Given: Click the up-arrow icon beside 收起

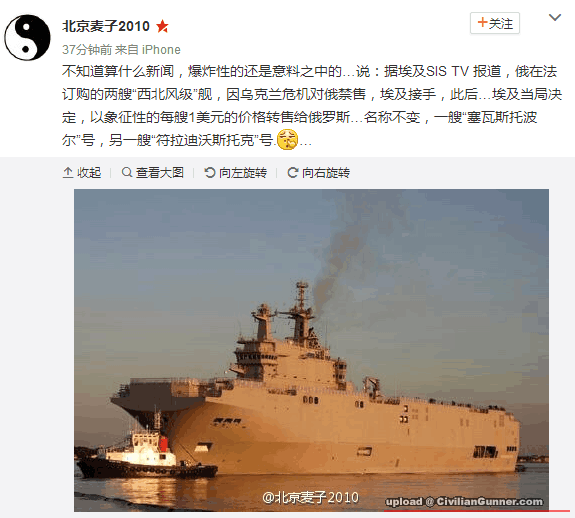Looking at the screenshot, I should pos(68,172).
